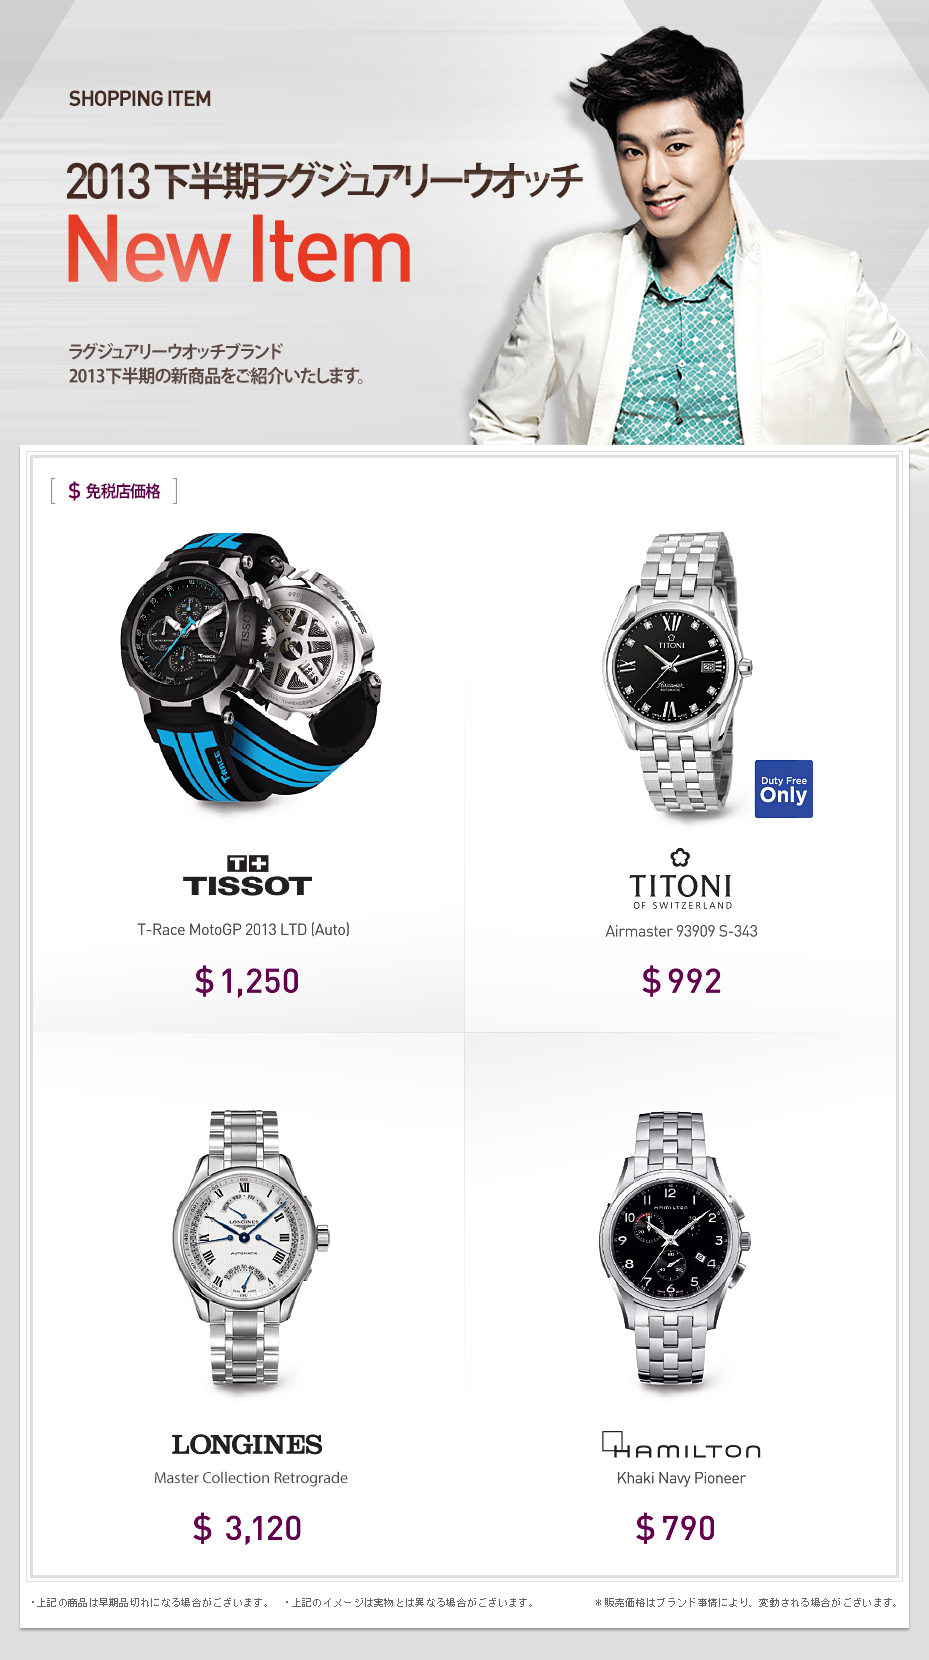Open the Khaki Navy Pioneer link
The width and height of the screenshot is (929, 1660).
[681, 1478]
